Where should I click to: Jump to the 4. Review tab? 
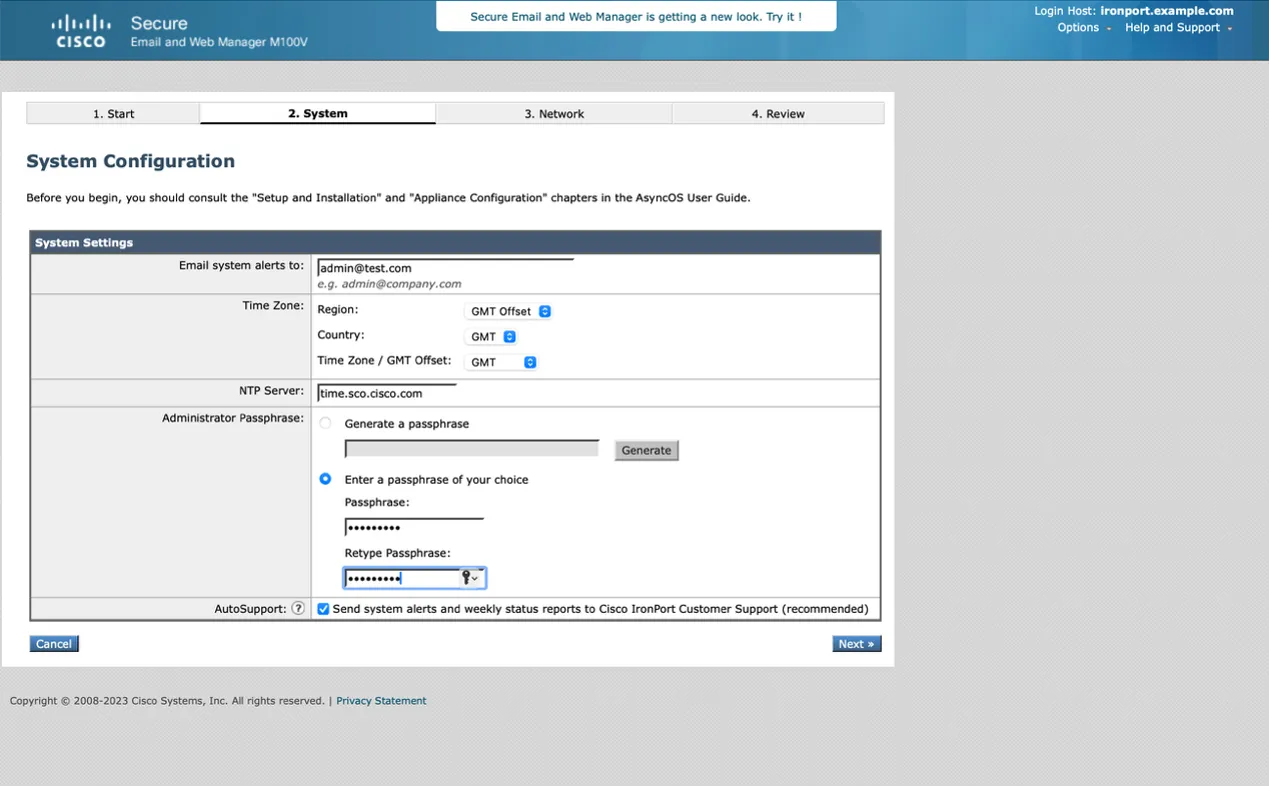[778, 114]
